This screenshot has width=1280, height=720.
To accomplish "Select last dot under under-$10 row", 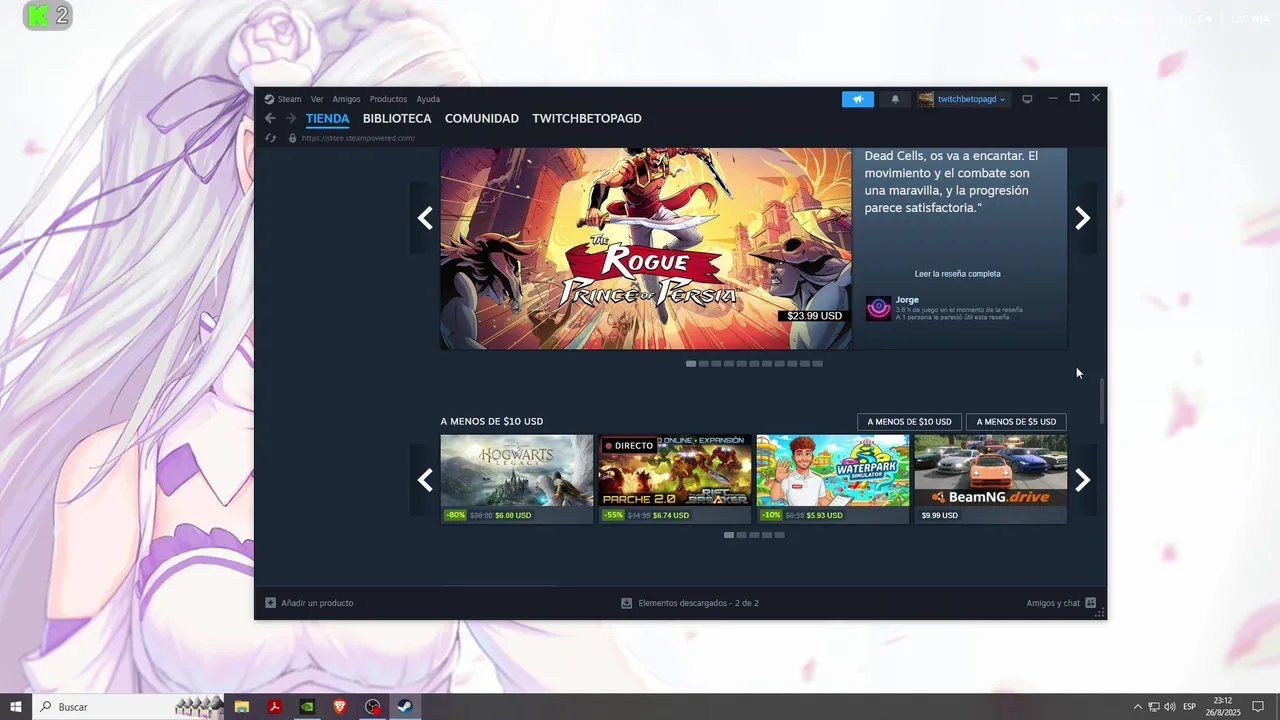I will pyautogui.click(x=779, y=535).
